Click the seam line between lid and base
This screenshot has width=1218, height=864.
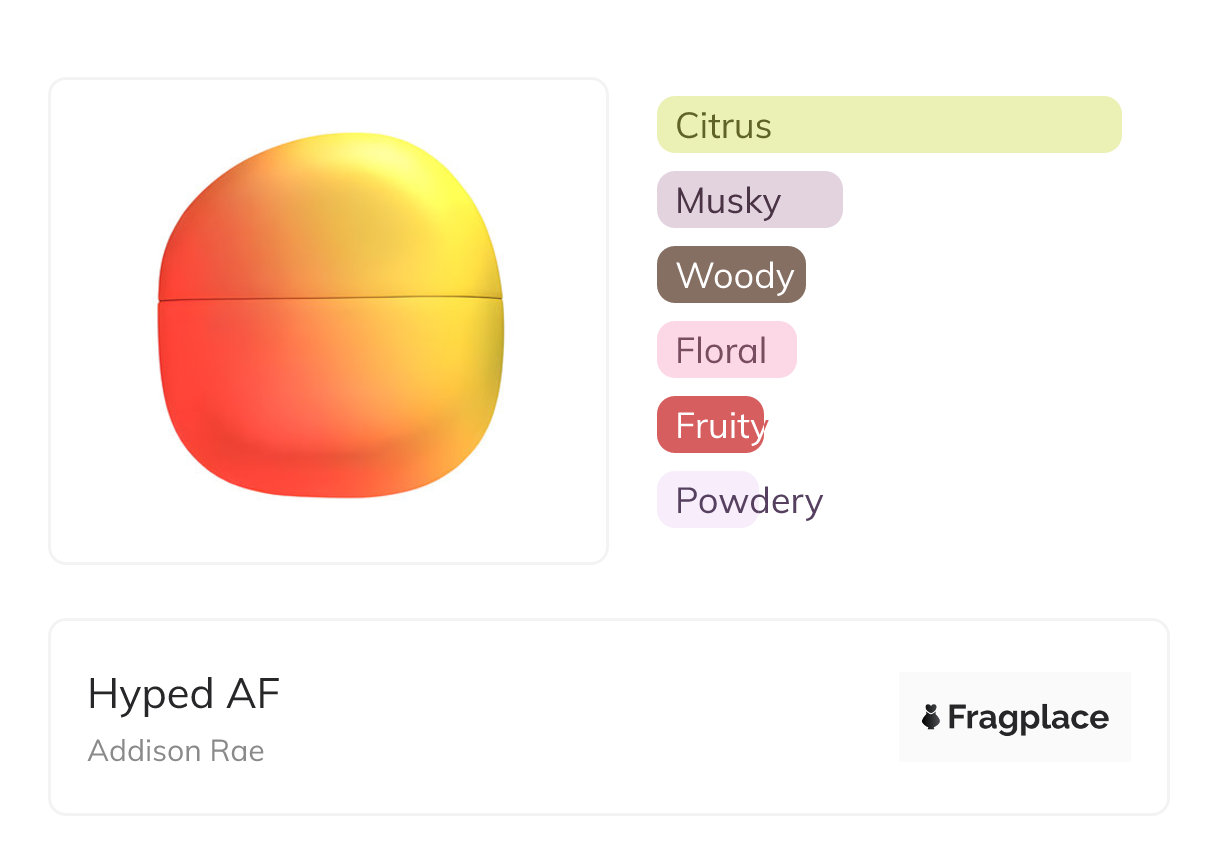[330, 298]
